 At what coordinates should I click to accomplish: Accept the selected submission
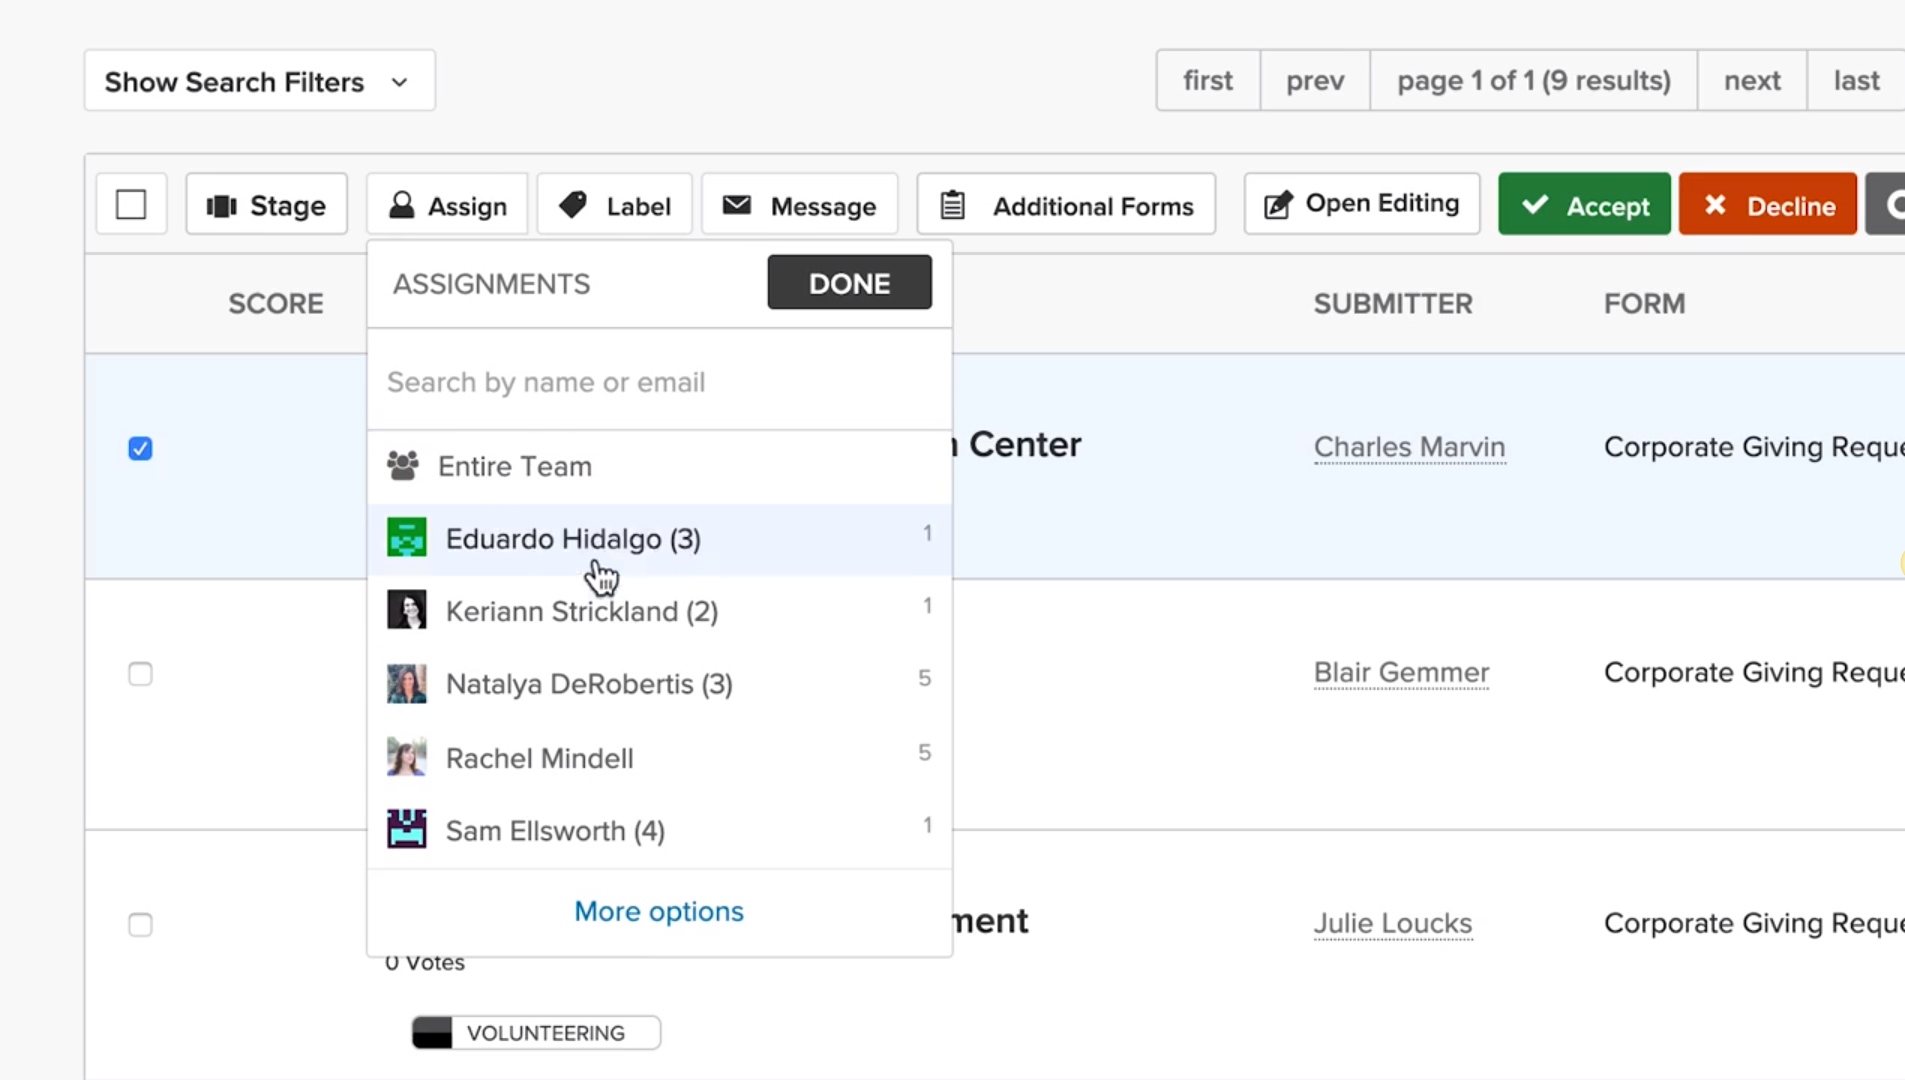point(1584,204)
